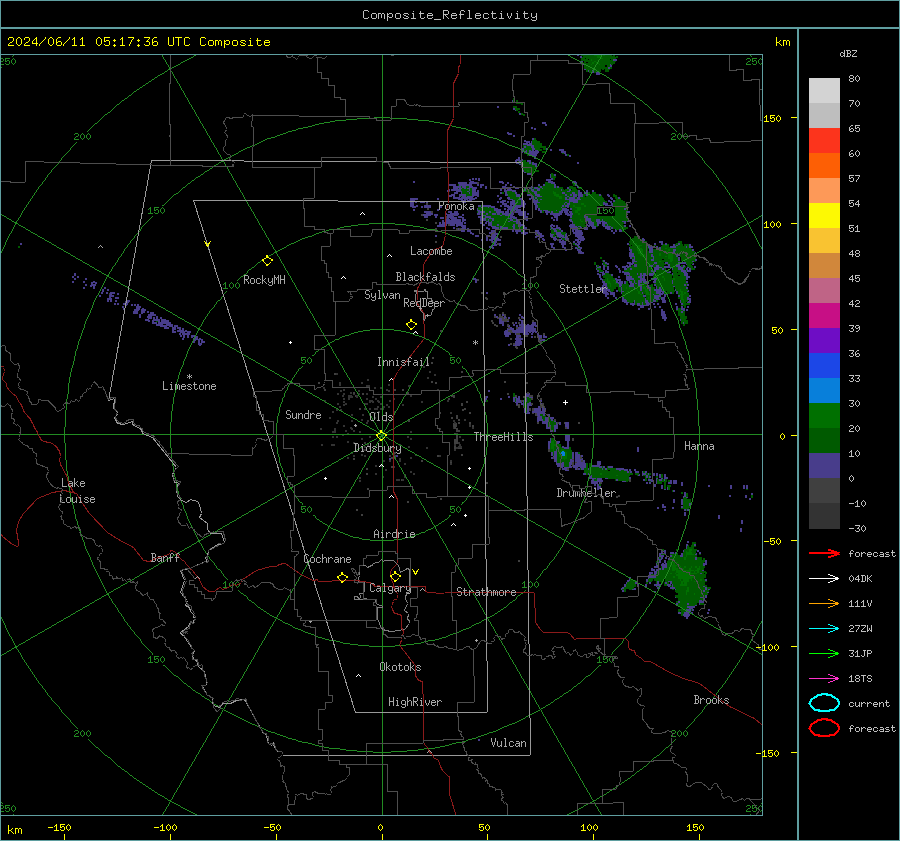900x841 pixels.
Task: Click the Brooks town label
Action: click(x=711, y=700)
